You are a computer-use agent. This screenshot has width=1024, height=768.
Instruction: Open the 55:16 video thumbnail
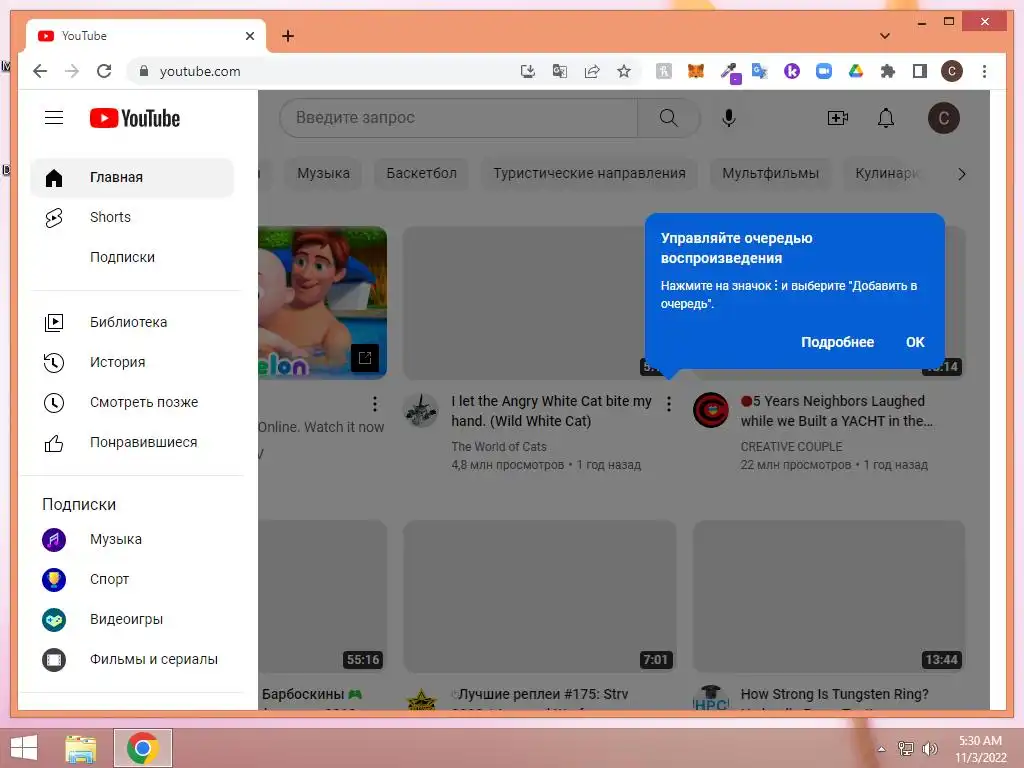[323, 596]
